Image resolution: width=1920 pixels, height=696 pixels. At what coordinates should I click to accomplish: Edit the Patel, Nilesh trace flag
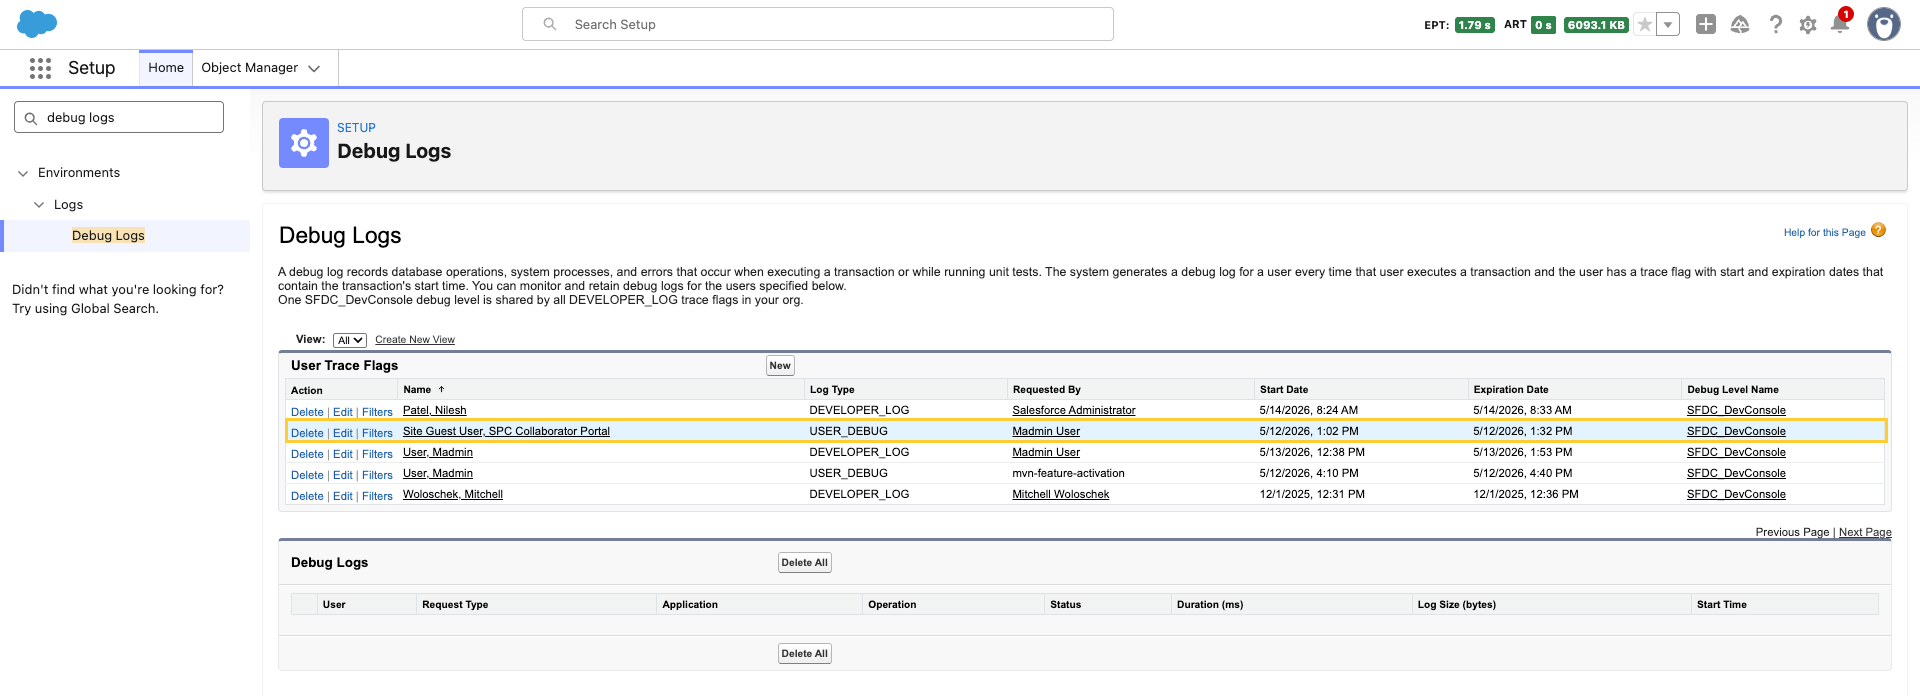coord(343,412)
